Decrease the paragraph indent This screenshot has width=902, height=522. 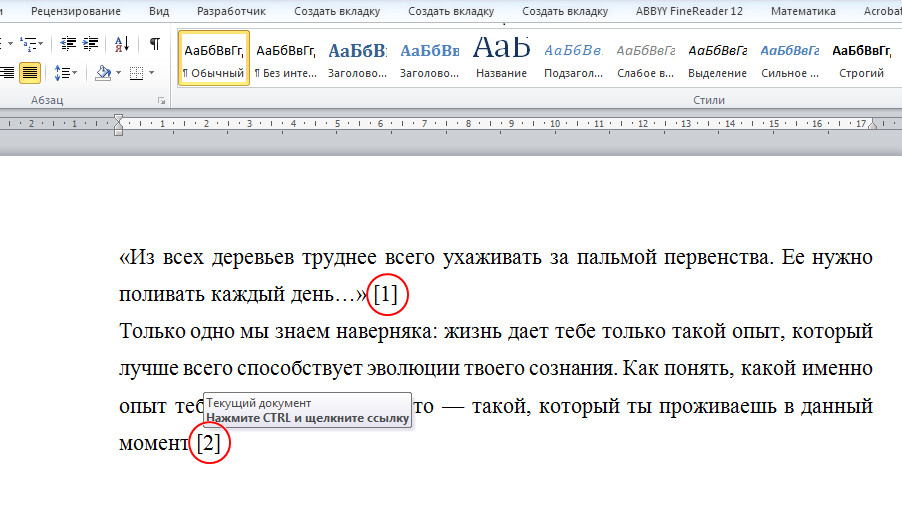68,44
